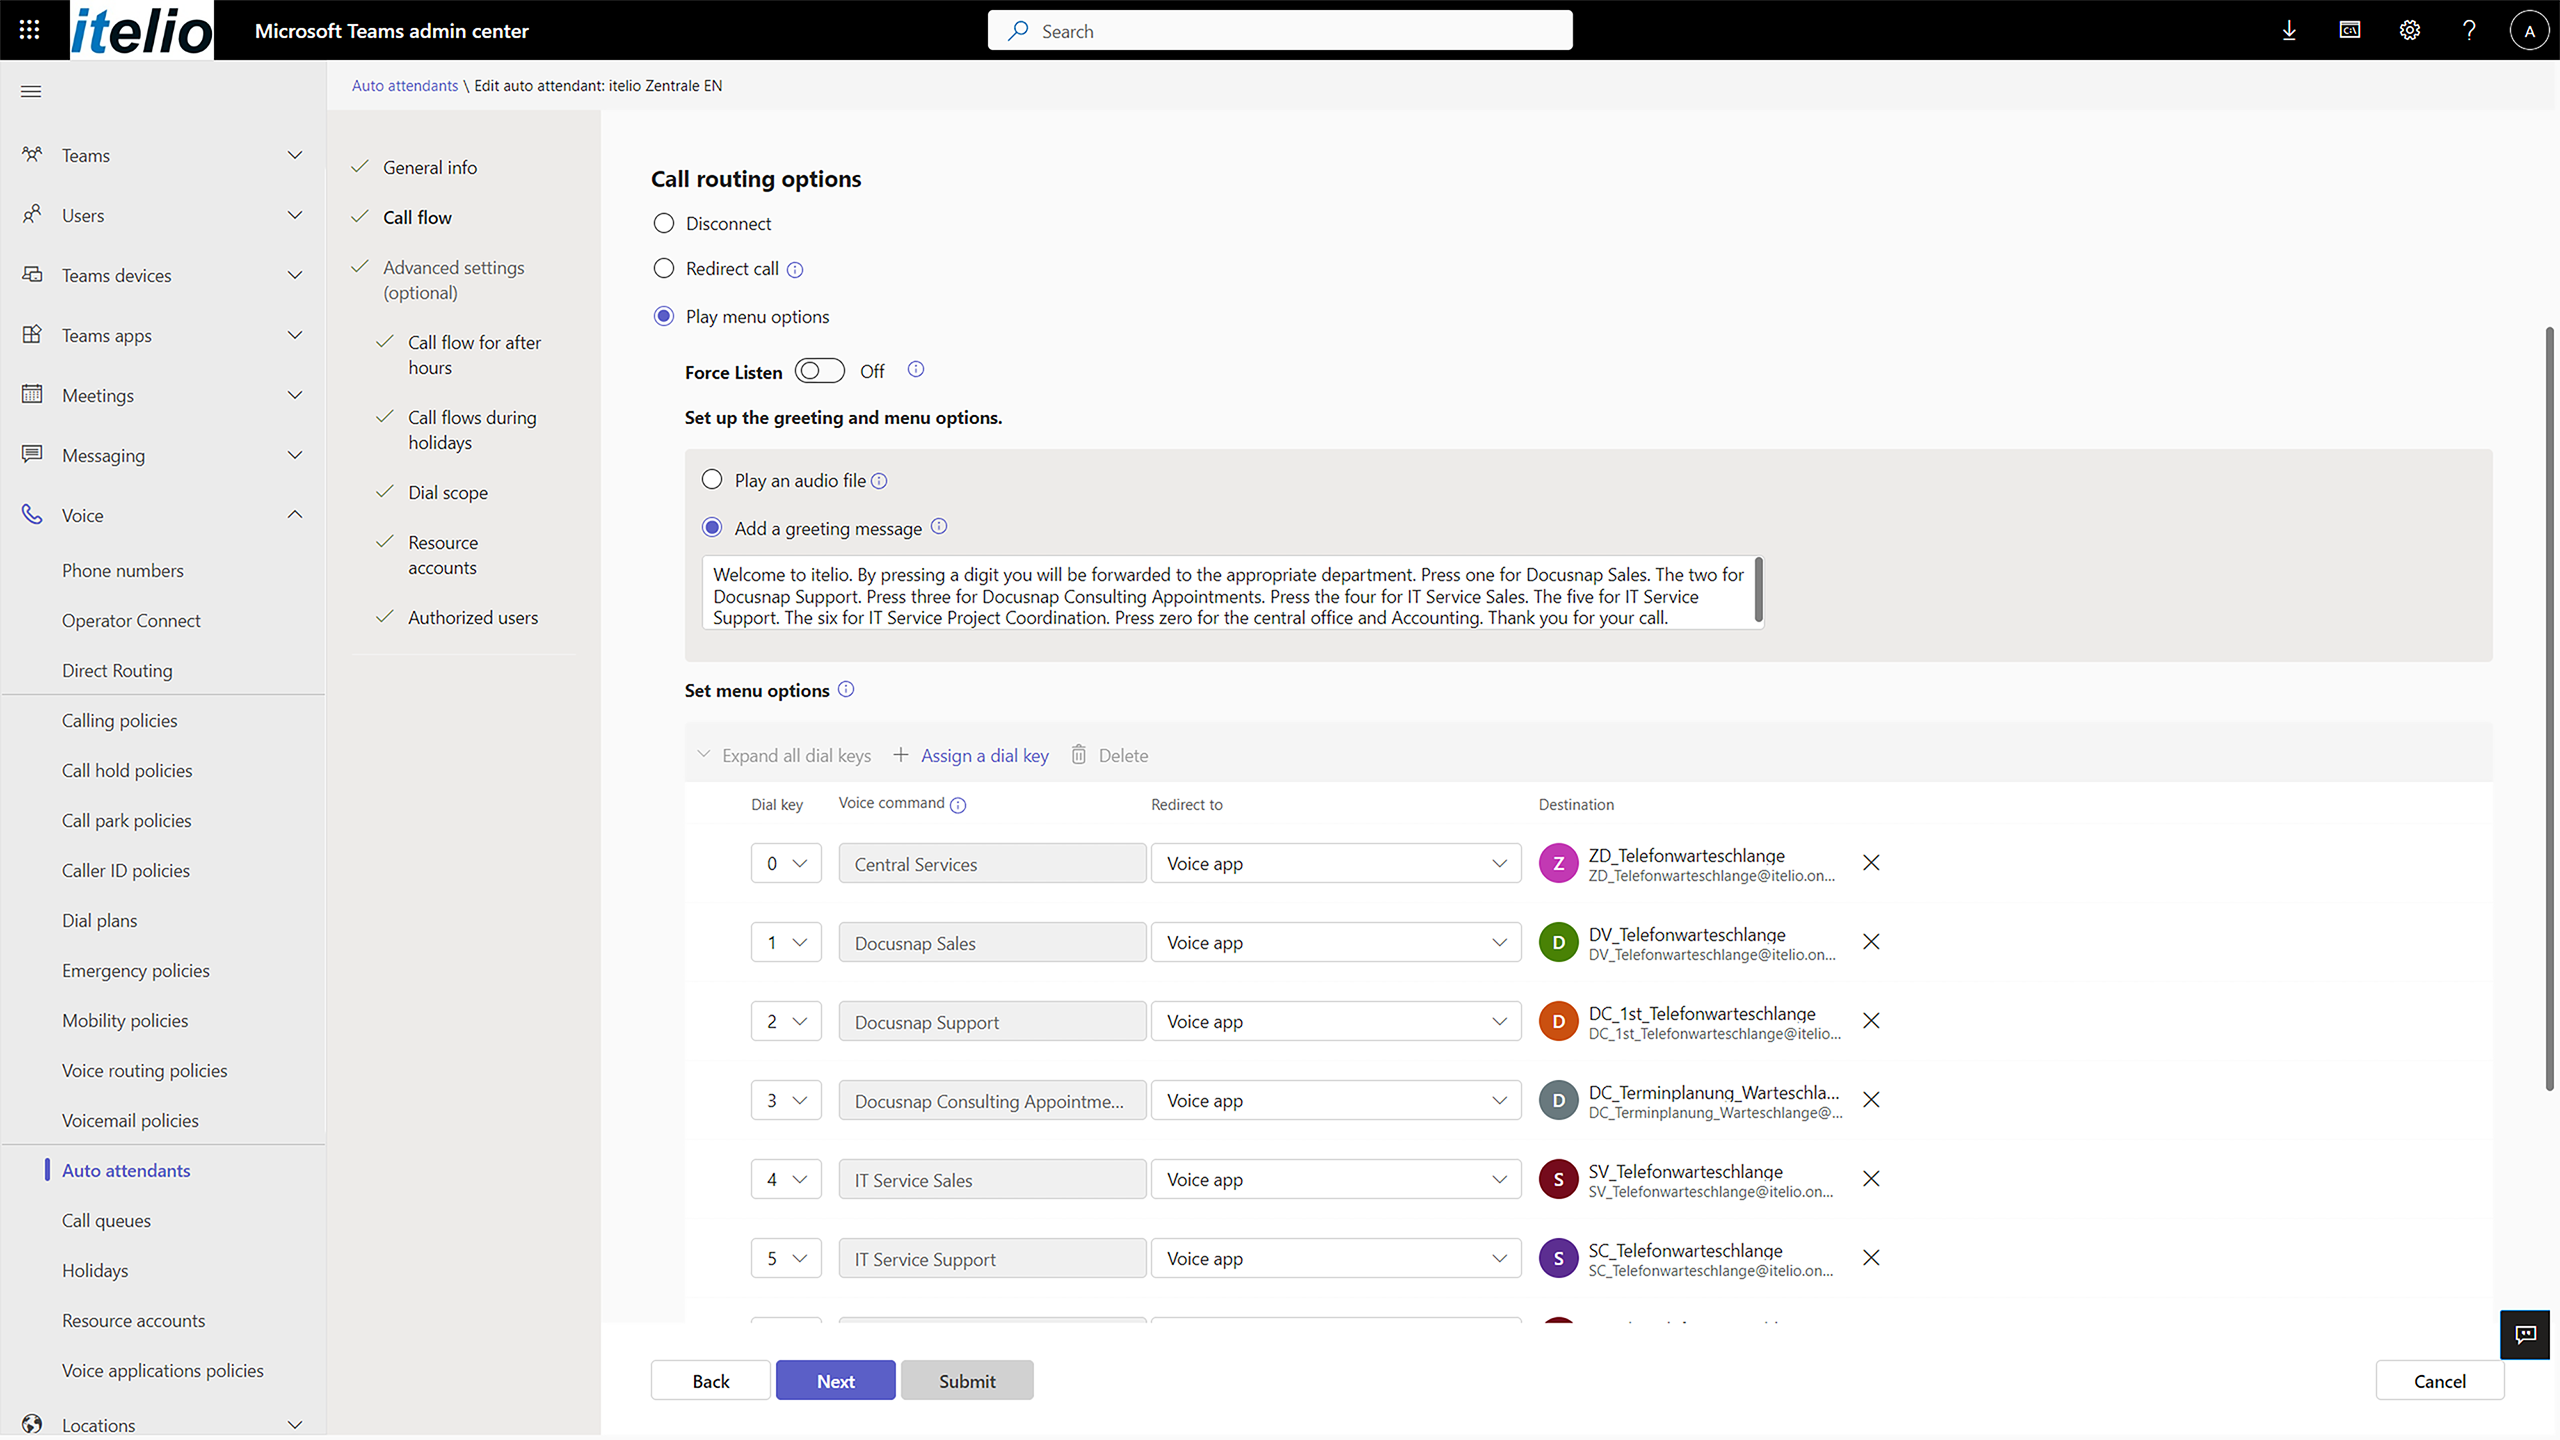This screenshot has width=2560, height=1440.
Task: Collapse the hamburger navigation menu
Action: (x=31, y=91)
